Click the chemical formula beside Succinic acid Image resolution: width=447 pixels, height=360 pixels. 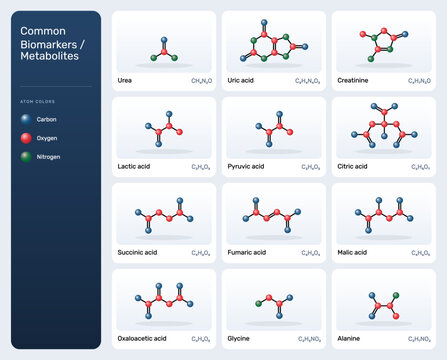201,253
